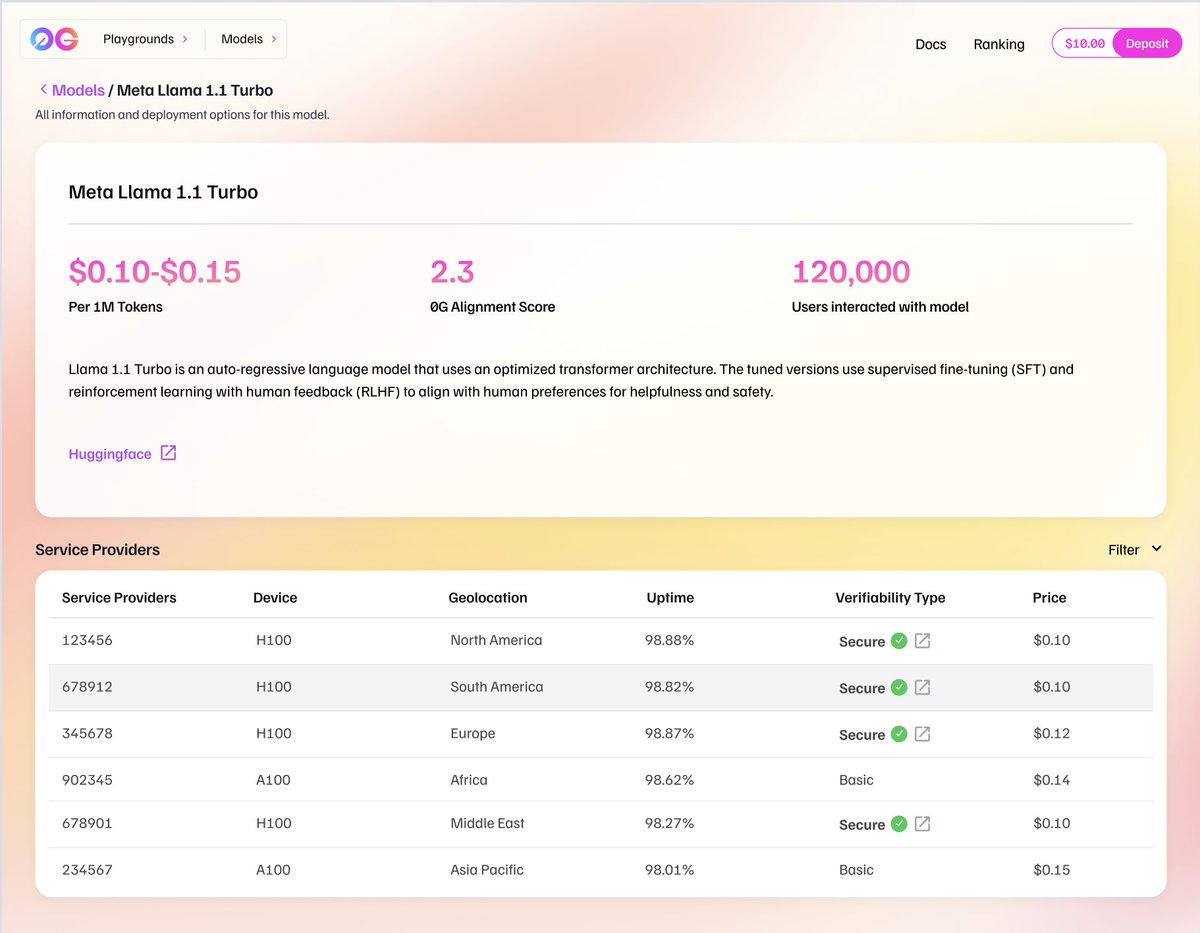The image size is (1200, 933).
Task: Click the Europe geolocation cell
Action: [x=473, y=733]
